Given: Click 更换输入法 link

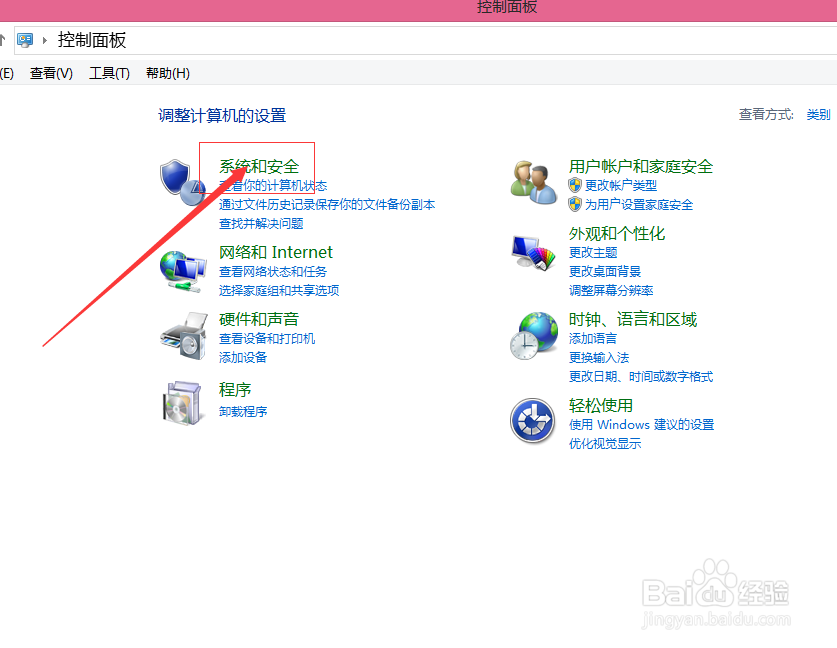Looking at the screenshot, I should (599, 358).
